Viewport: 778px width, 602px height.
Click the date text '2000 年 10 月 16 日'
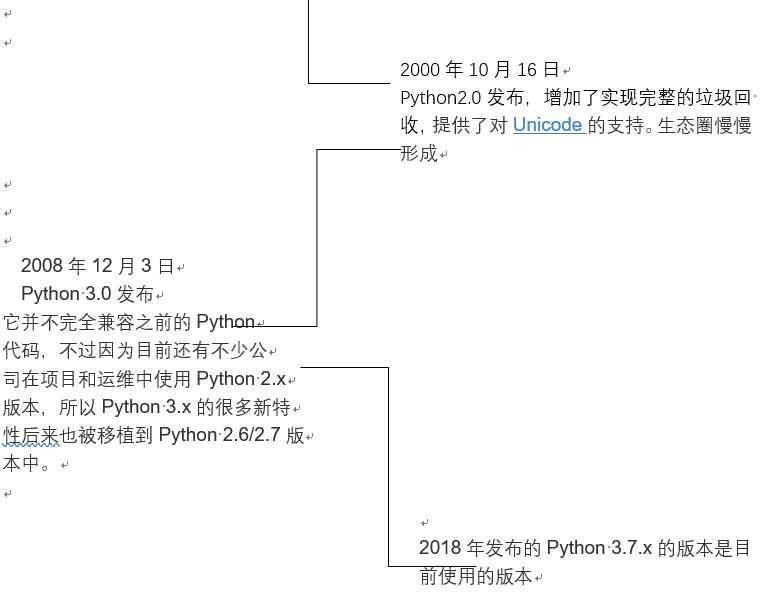pyautogui.click(x=480, y=69)
